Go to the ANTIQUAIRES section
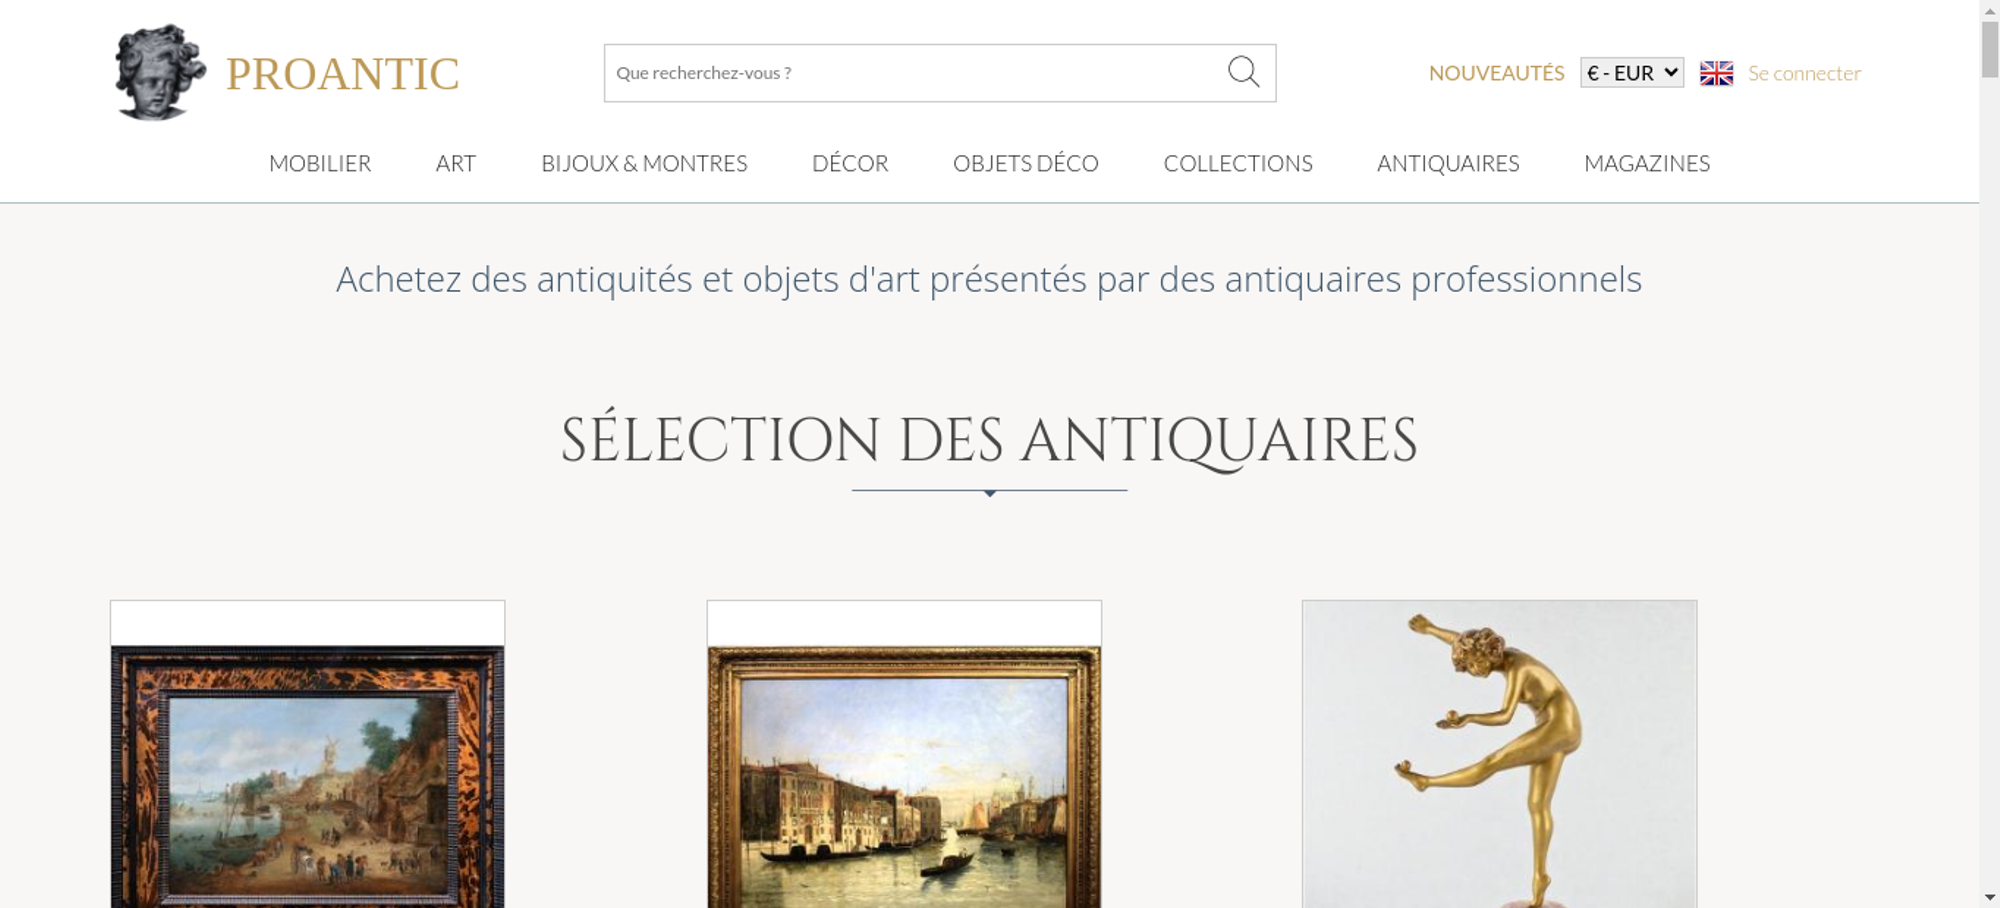 (1448, 163)
